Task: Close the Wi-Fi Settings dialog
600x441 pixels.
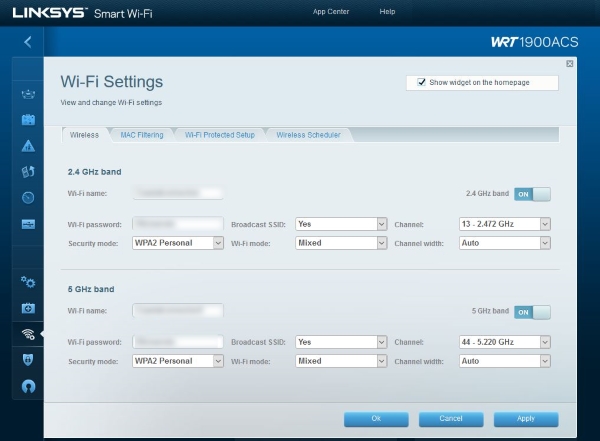Action: (569, 64)
